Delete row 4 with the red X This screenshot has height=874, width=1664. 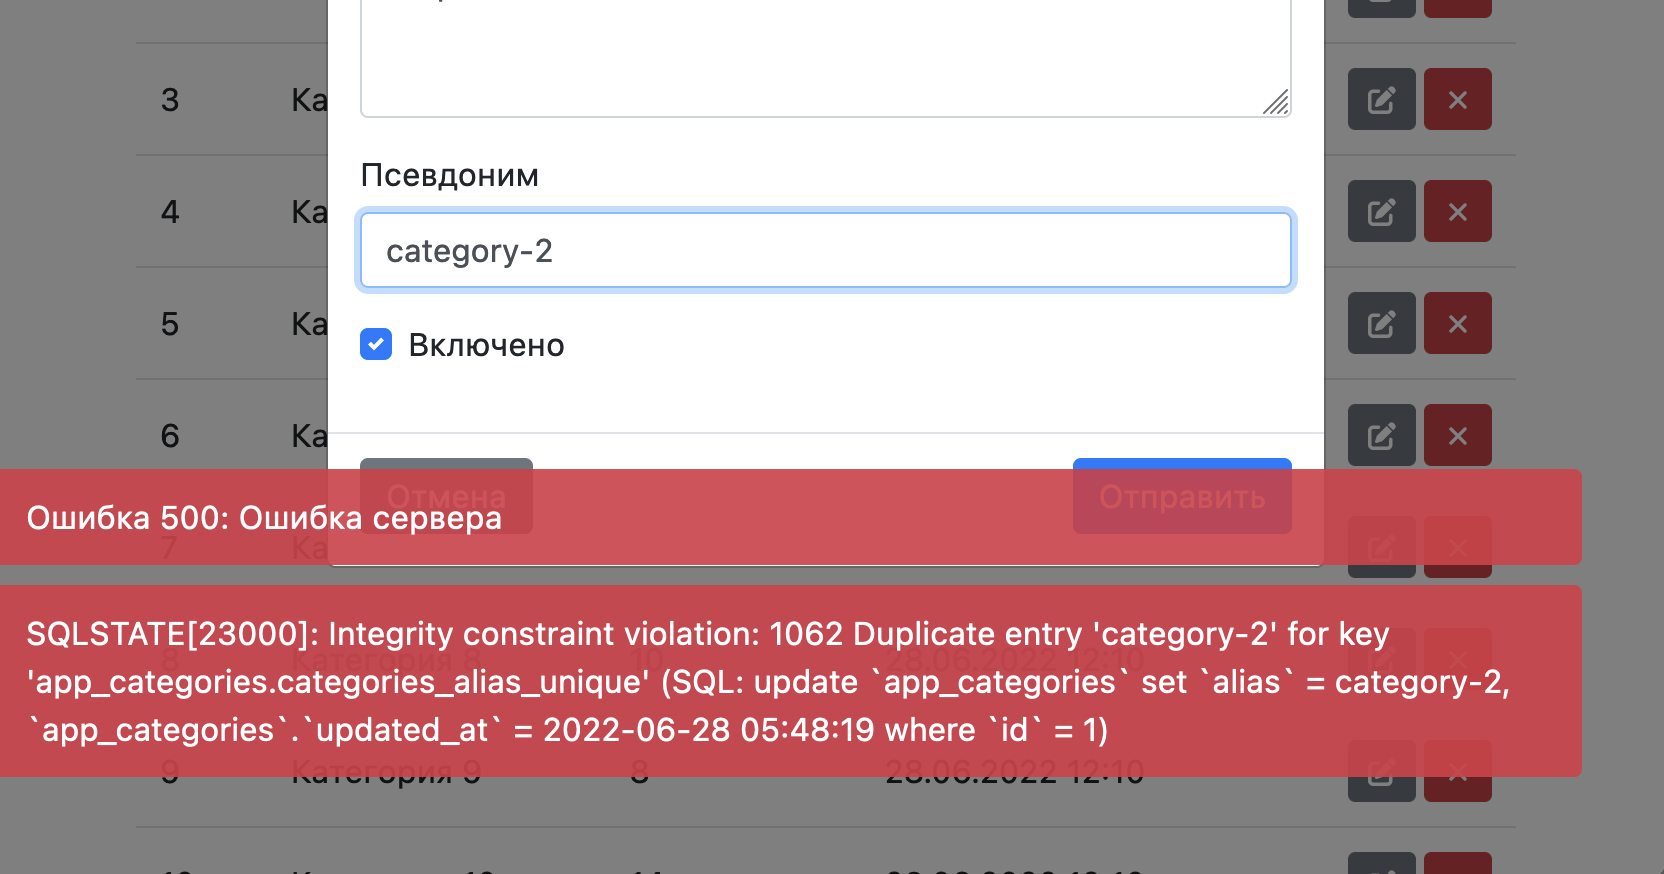(1457, 211)
